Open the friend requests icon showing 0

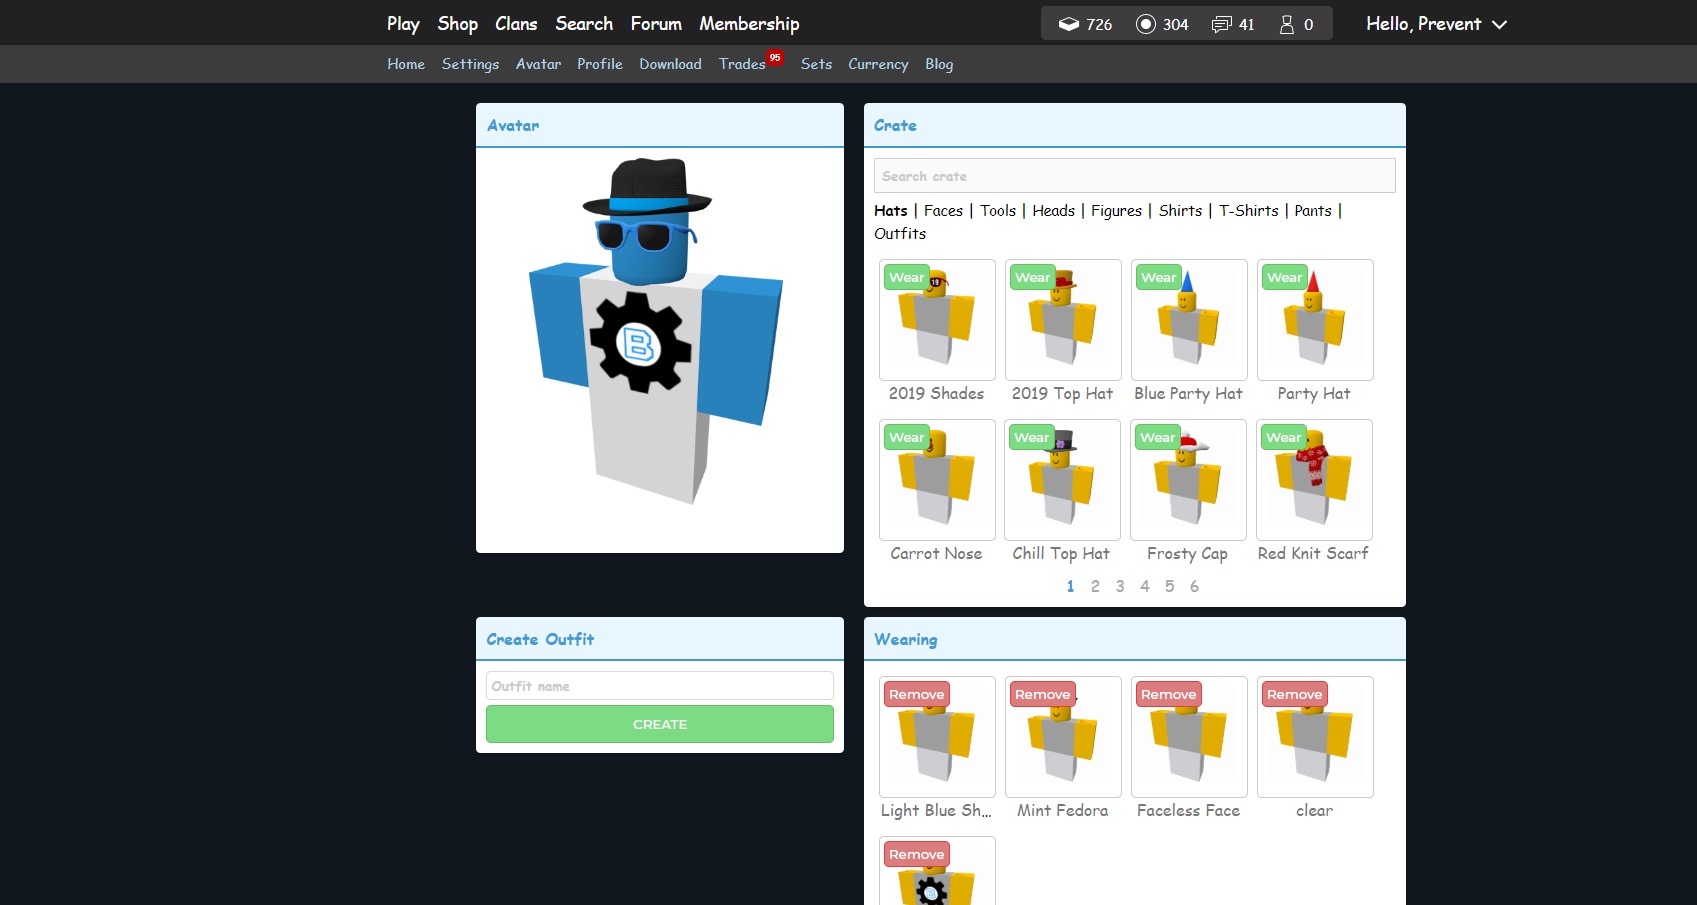[1287, 24]
